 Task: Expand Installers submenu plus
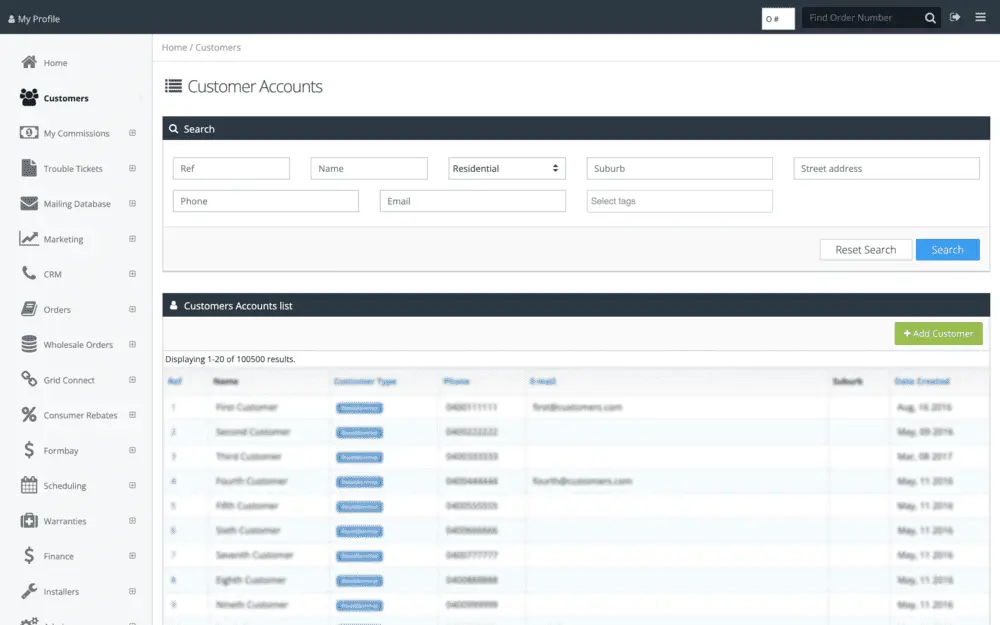pyautogui.click(x=132, y=591)
